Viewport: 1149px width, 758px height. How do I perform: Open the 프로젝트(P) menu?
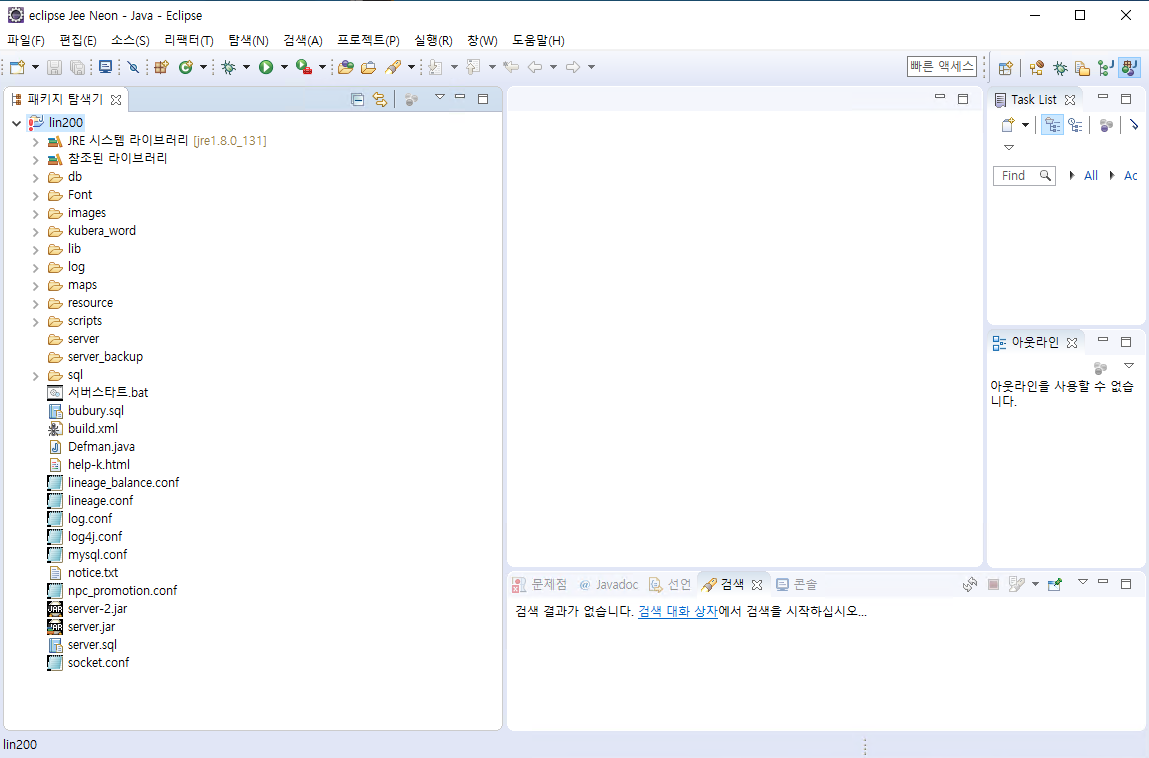point(368,40)
